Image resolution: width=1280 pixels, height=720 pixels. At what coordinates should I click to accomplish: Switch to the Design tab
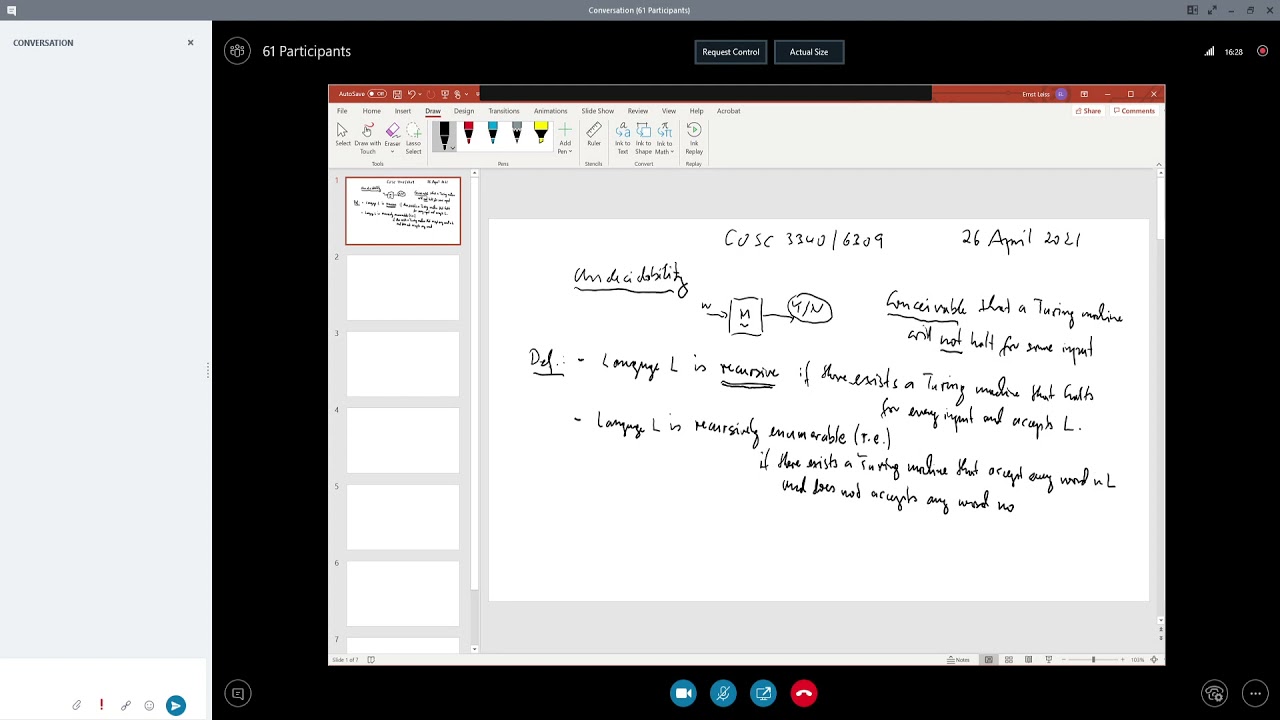(x=464, y=111)
